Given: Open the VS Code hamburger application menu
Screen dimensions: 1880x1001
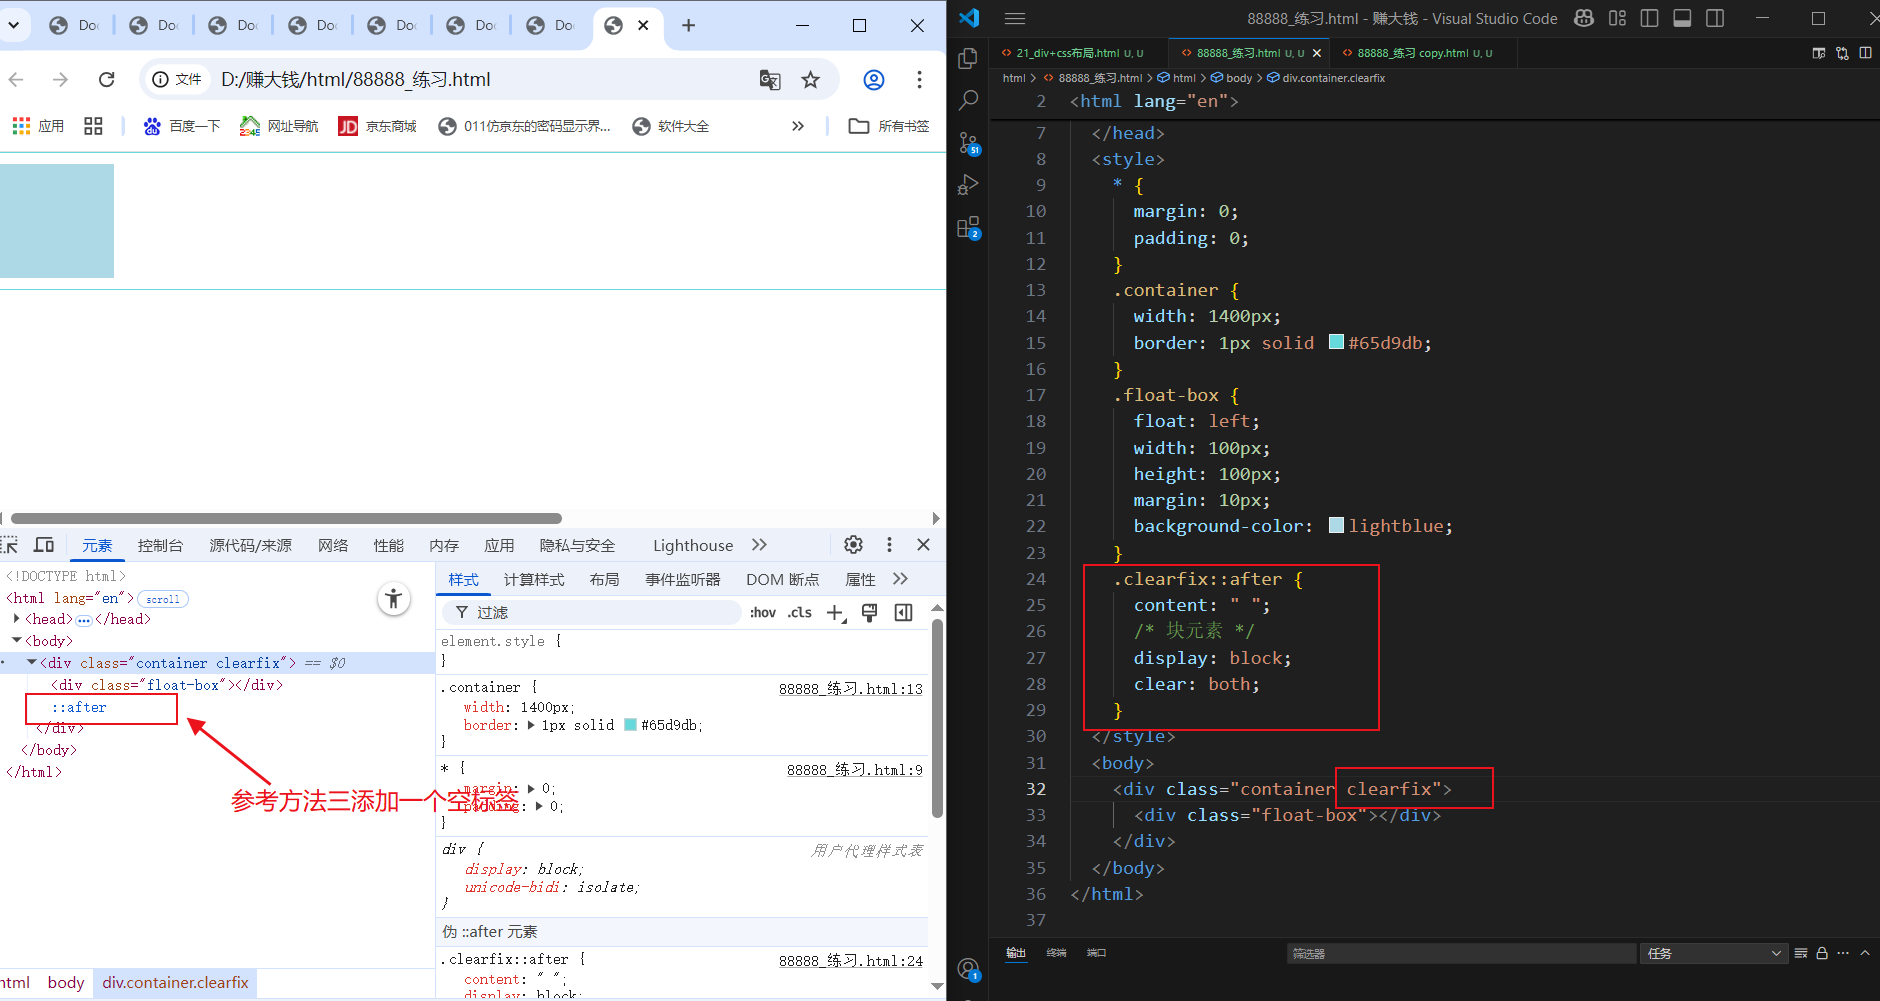Looking at the screenshot, I should pyautogui.click(x=1015, y=18).
